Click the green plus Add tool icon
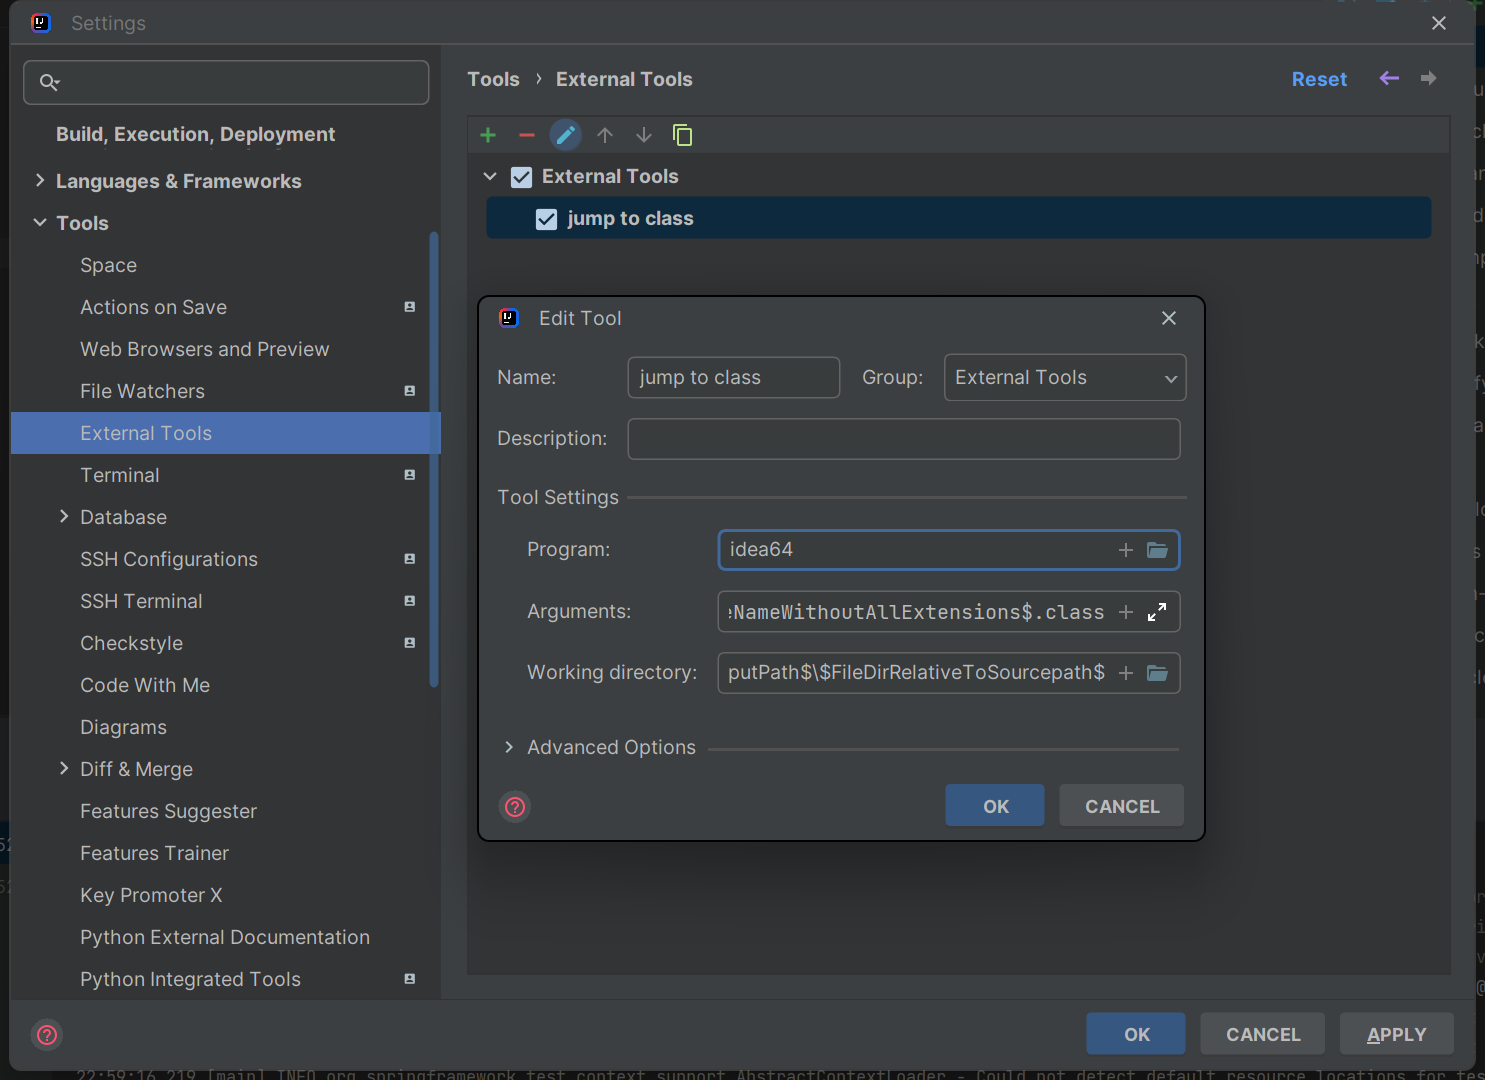 pyautogui.click(x=488, y=135)
